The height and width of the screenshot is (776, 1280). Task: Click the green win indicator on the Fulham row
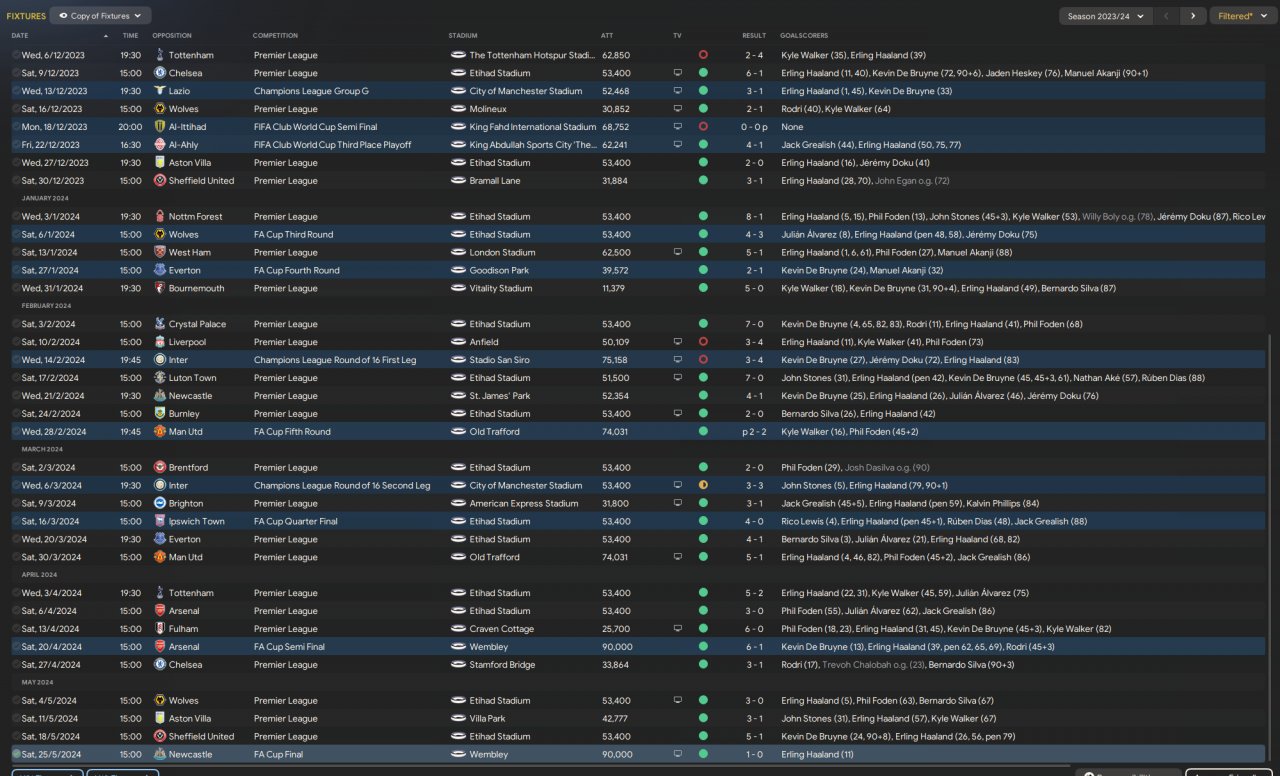703,629
